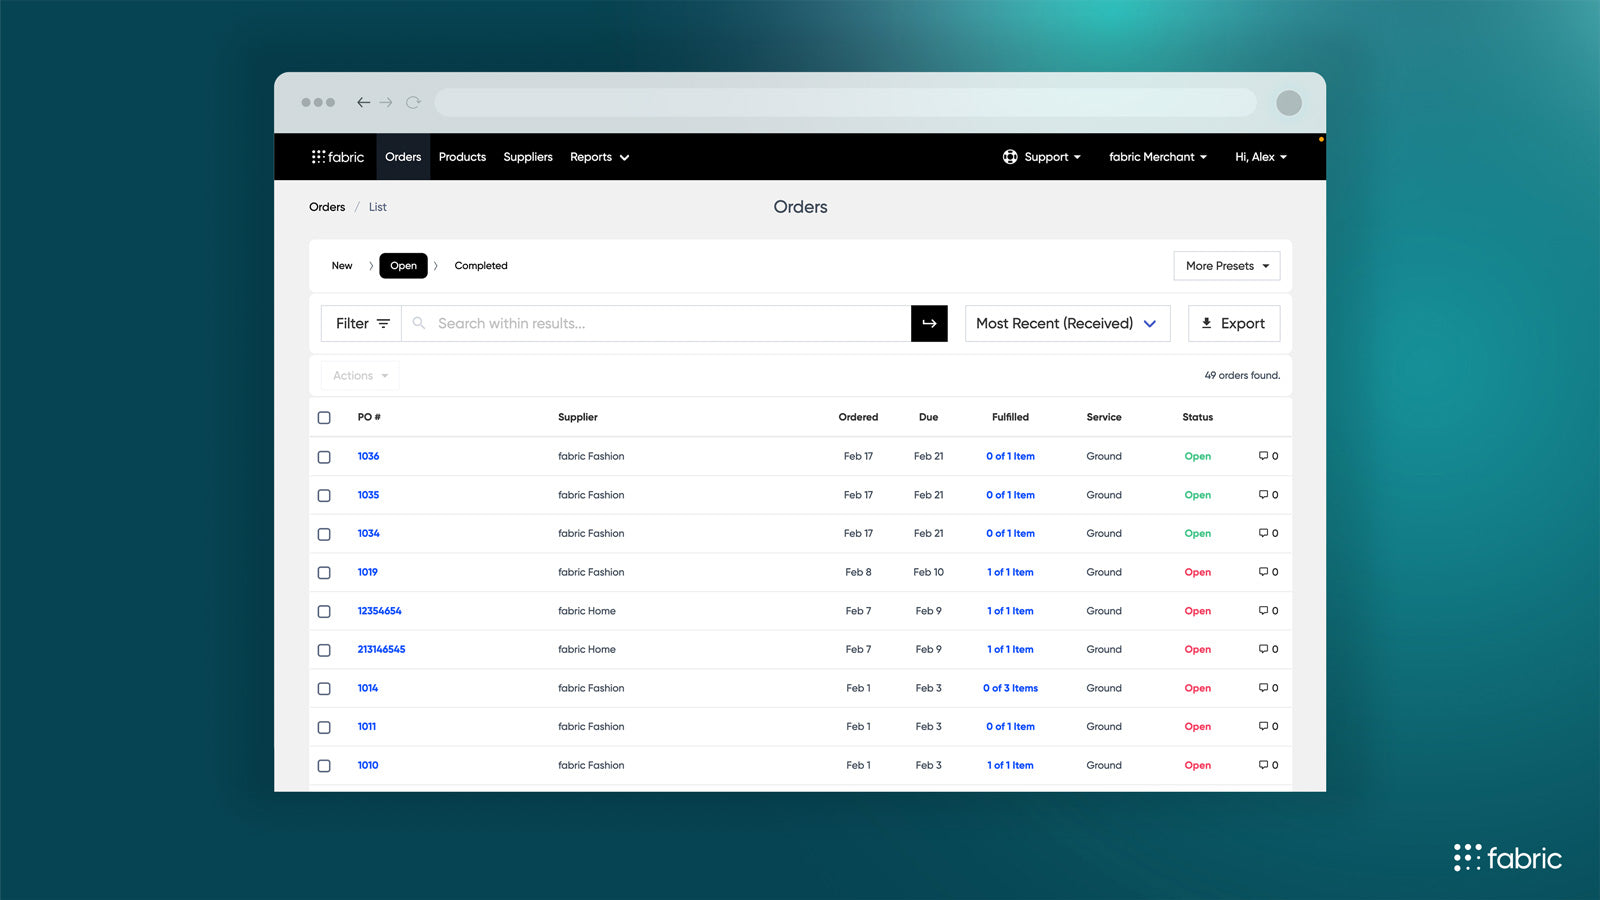1600x900 pixels.
Task: Switch to the Completed preset tab
Action: click(481, 266)
